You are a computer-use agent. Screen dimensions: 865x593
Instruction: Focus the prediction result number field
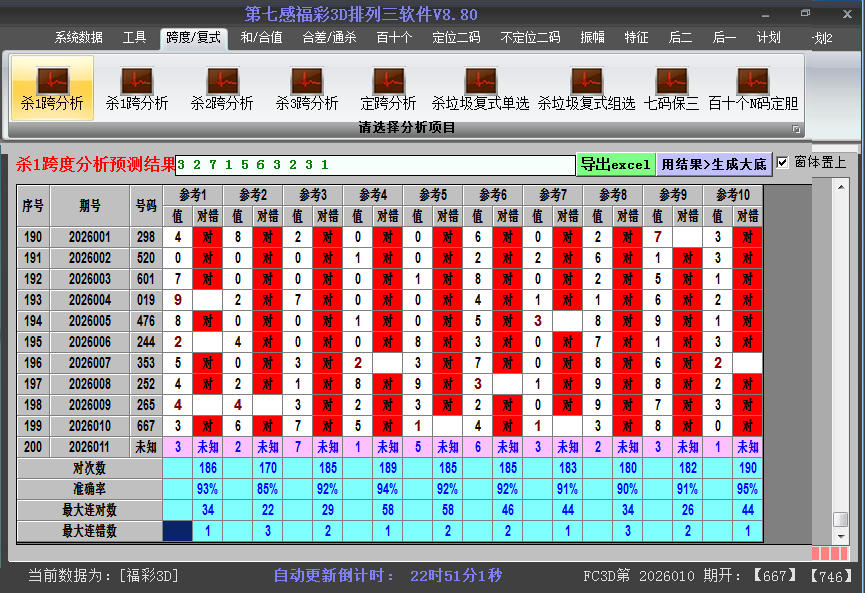point(375,165)
